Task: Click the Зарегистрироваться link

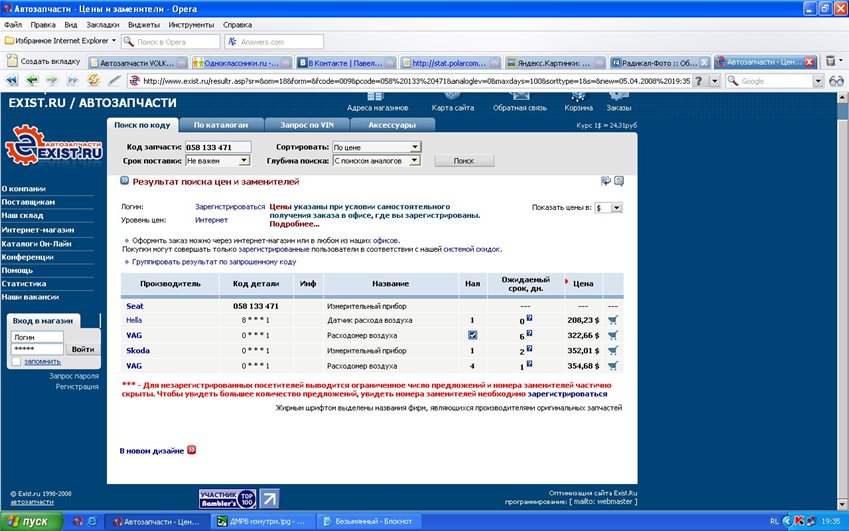Action: [230, 207]
